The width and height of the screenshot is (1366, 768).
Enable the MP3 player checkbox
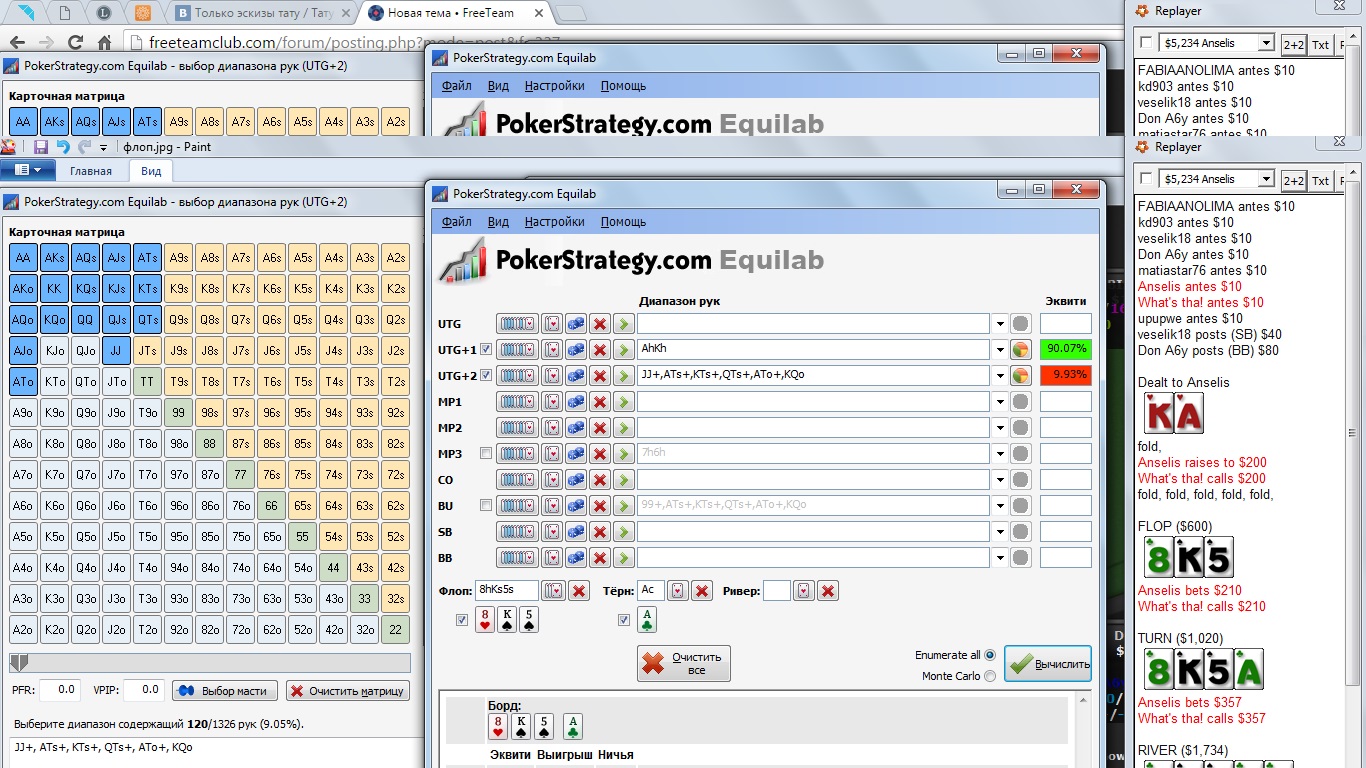coord(486,454)
